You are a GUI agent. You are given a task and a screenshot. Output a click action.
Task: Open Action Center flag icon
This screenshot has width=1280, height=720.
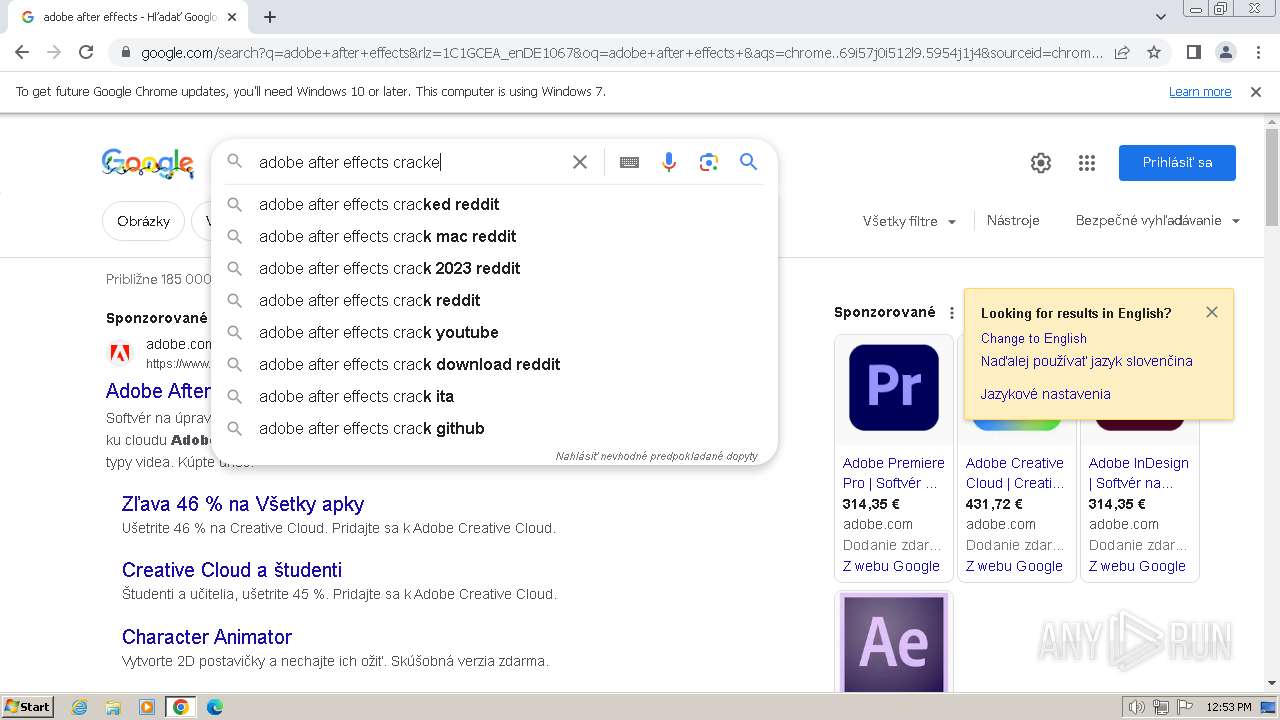coord(1184,707)
